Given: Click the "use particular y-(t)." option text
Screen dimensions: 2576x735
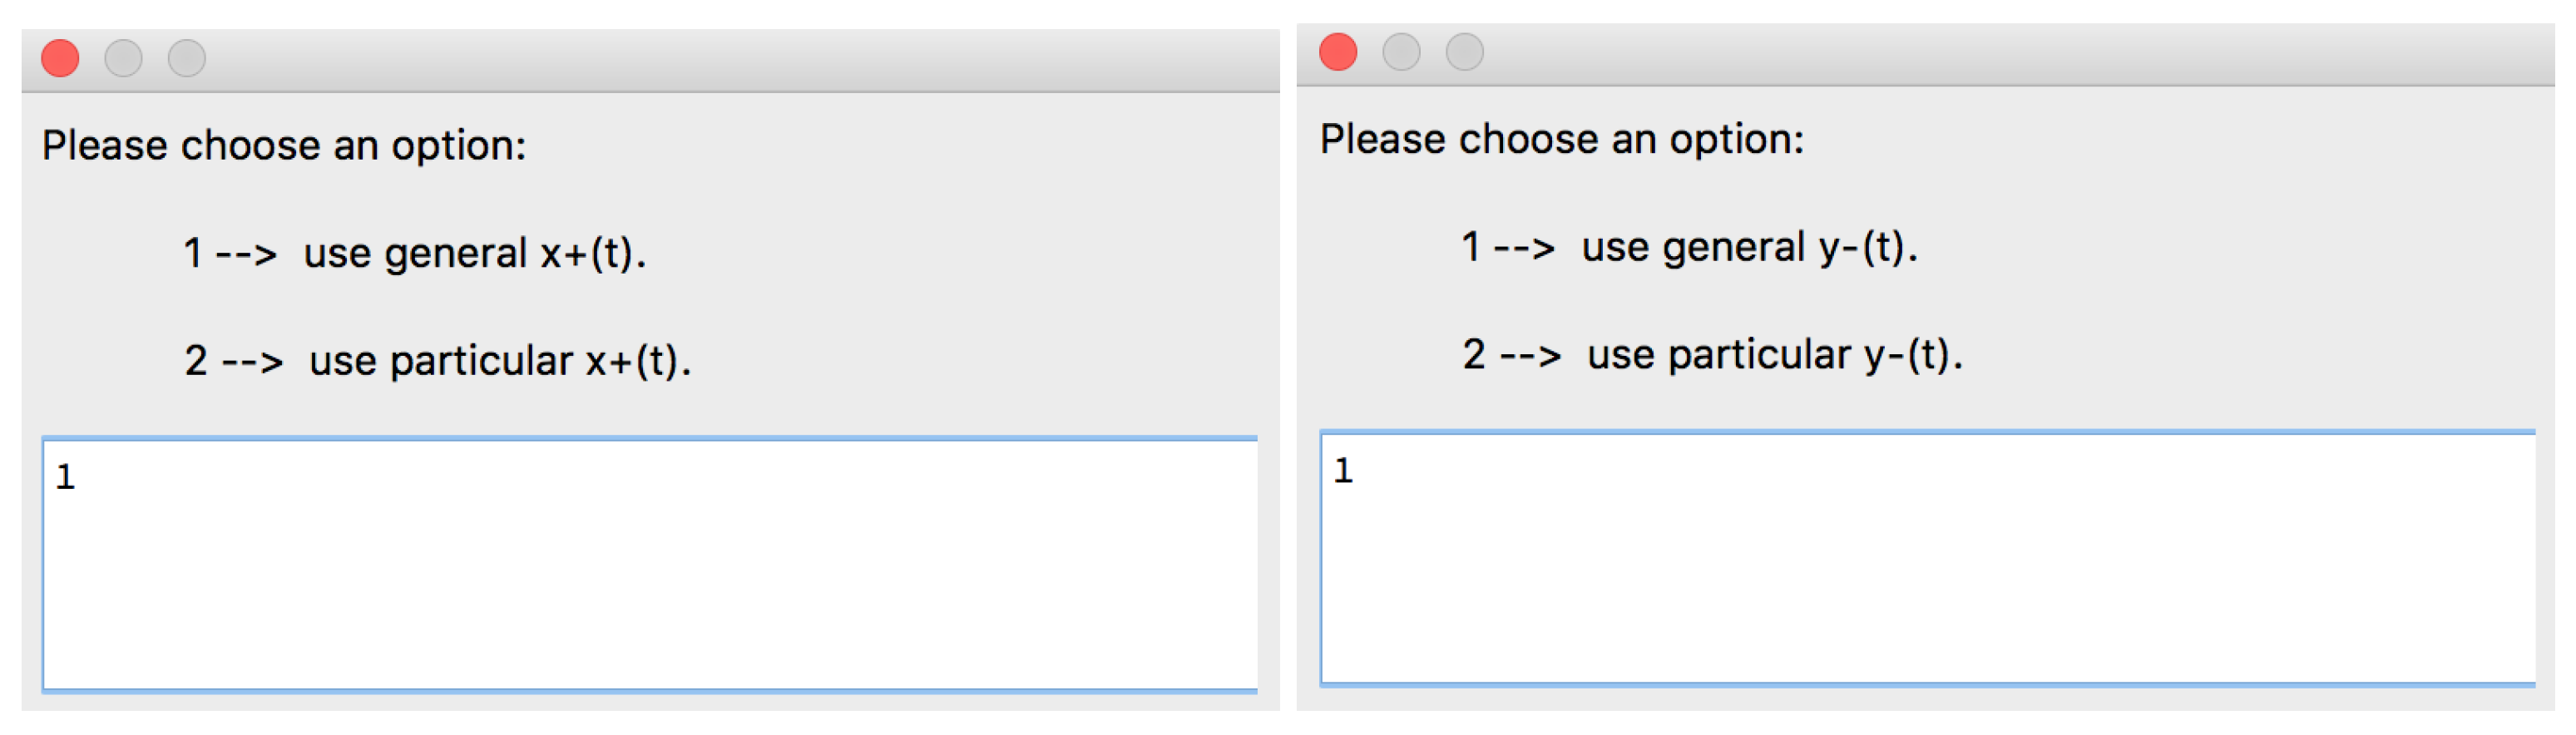Looking at the screenshot, I should (x=1775, y=355).
